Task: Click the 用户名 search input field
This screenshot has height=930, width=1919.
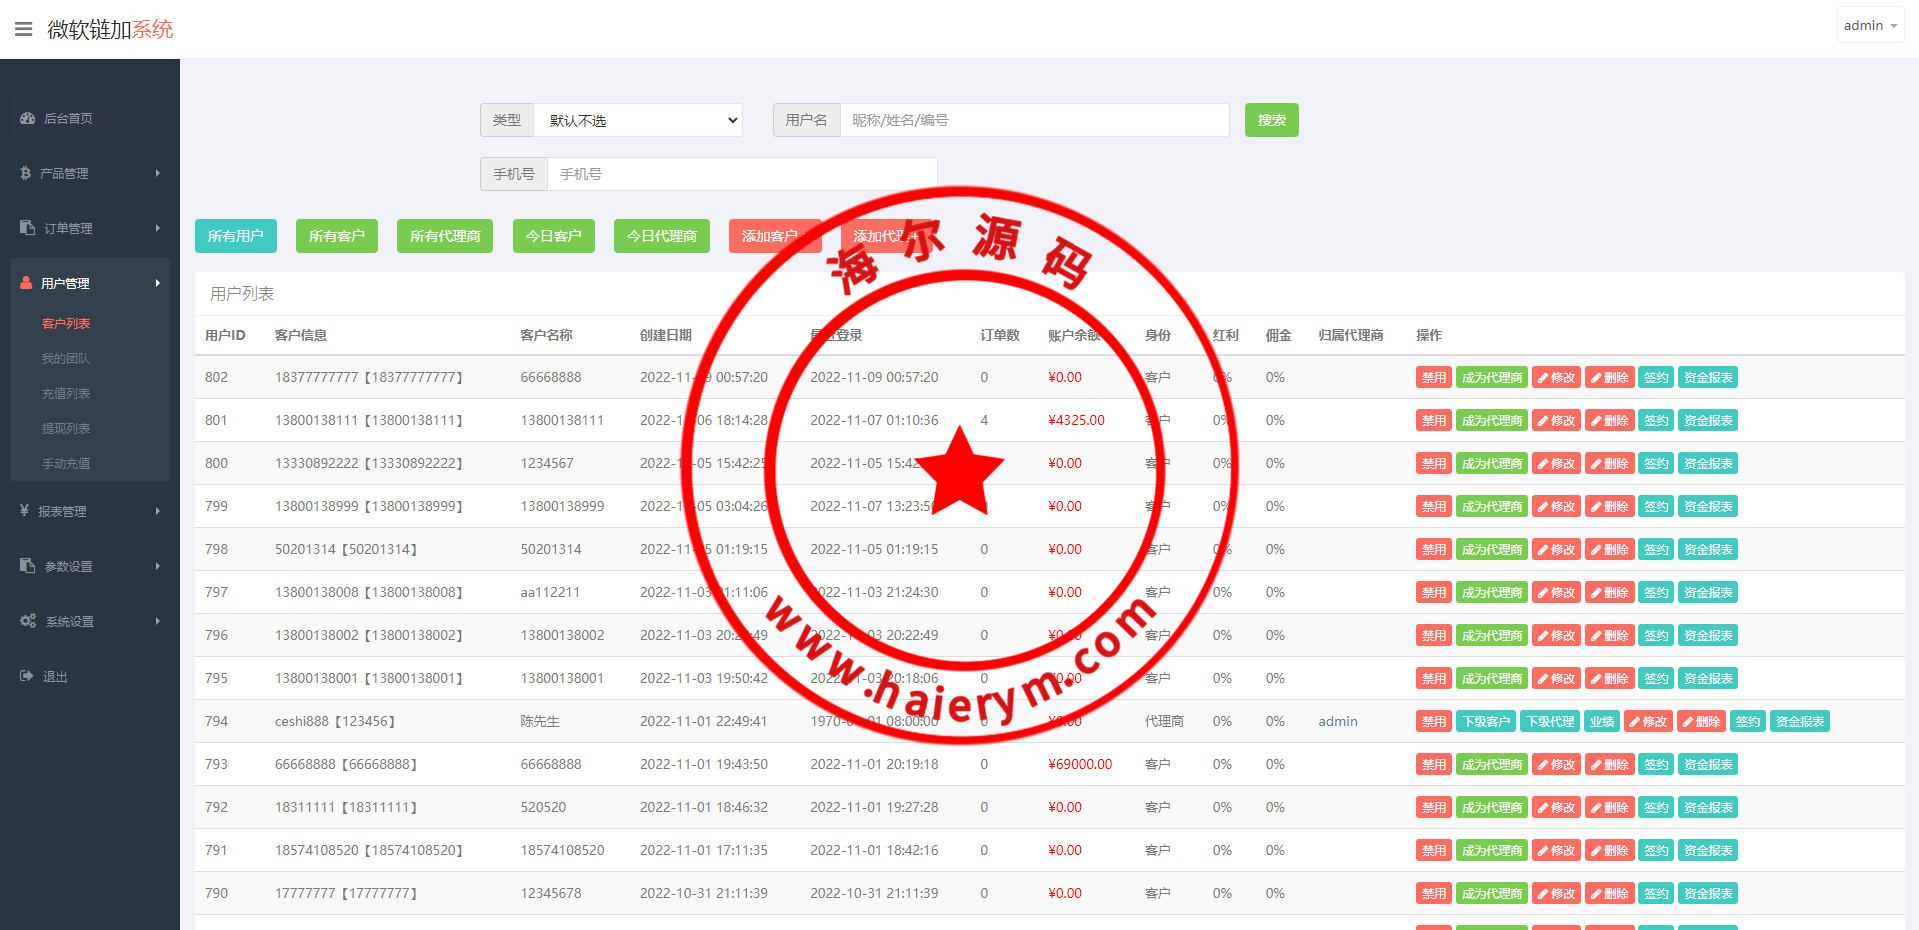Action: (1034, 120)
